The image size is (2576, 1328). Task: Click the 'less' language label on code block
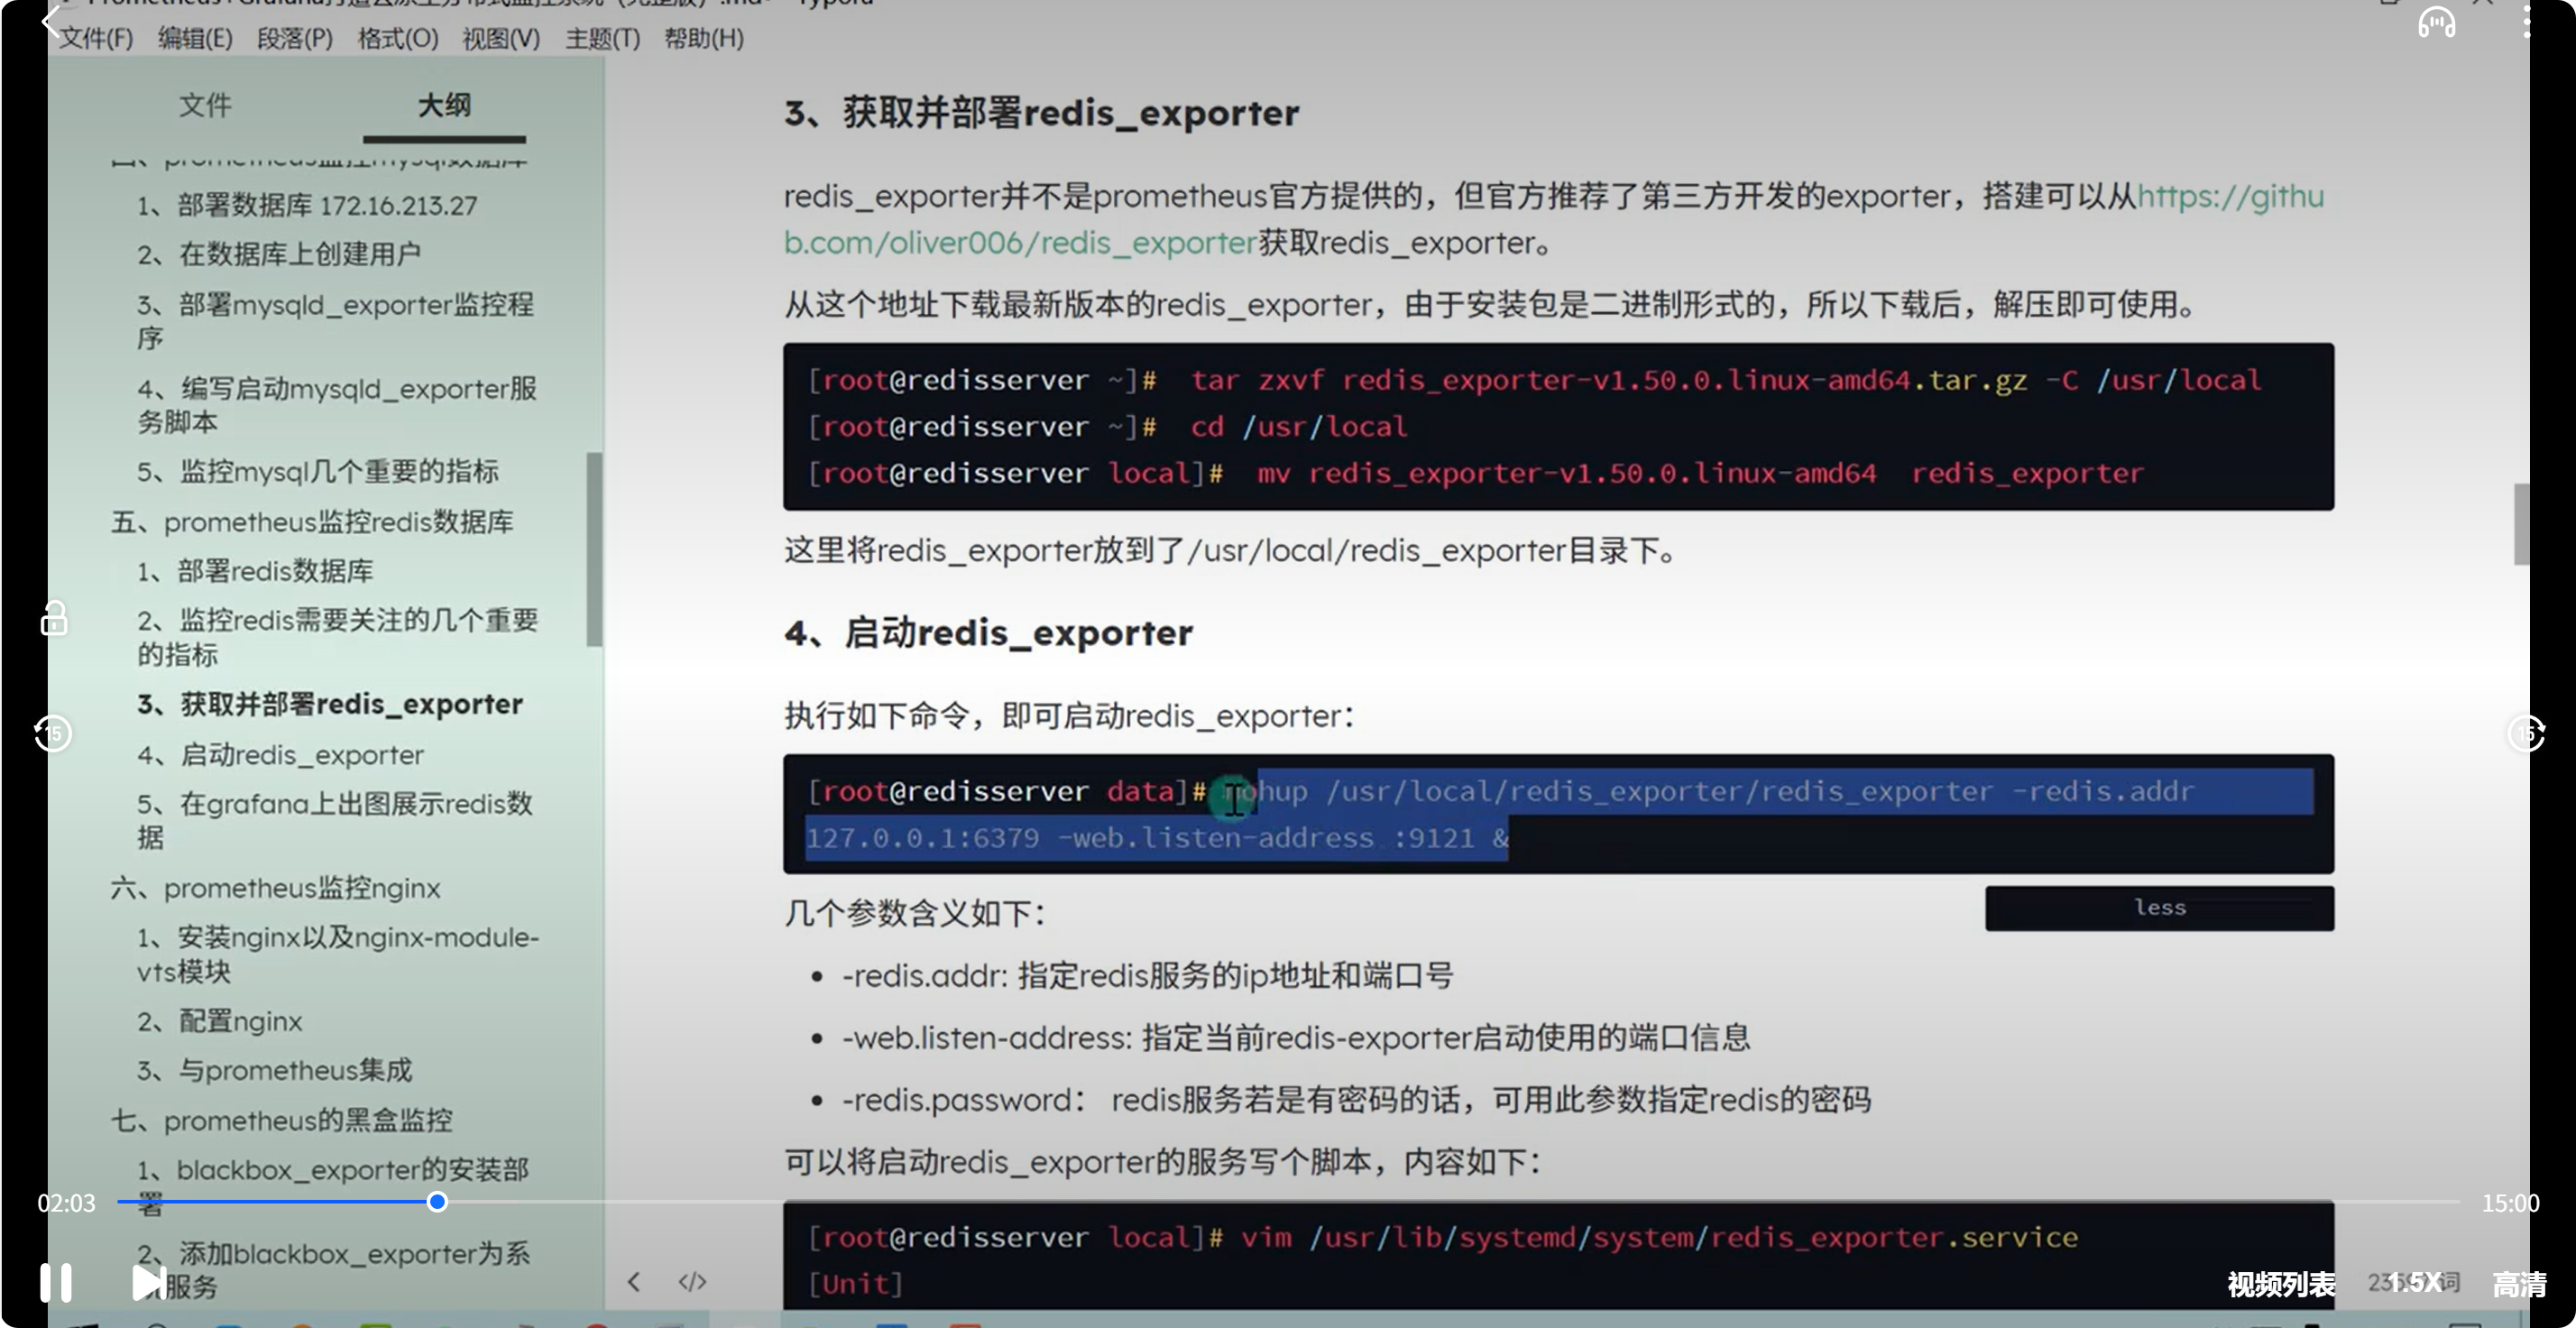2159,908
